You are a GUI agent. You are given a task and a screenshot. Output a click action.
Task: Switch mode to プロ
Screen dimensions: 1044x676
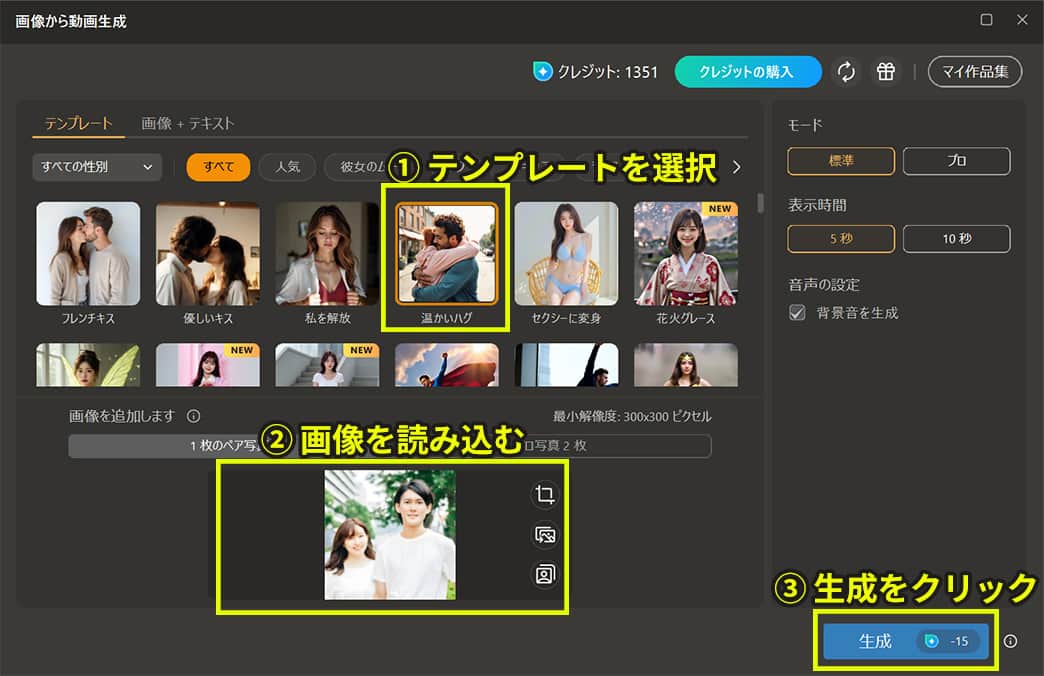point(956,160)
